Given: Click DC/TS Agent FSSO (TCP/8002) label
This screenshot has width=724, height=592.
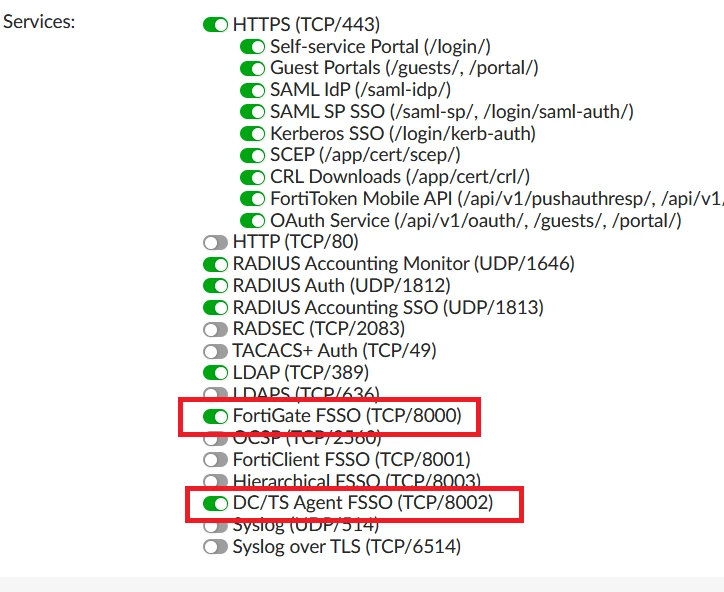Looking at the screenshot, I should click(363, 503).
